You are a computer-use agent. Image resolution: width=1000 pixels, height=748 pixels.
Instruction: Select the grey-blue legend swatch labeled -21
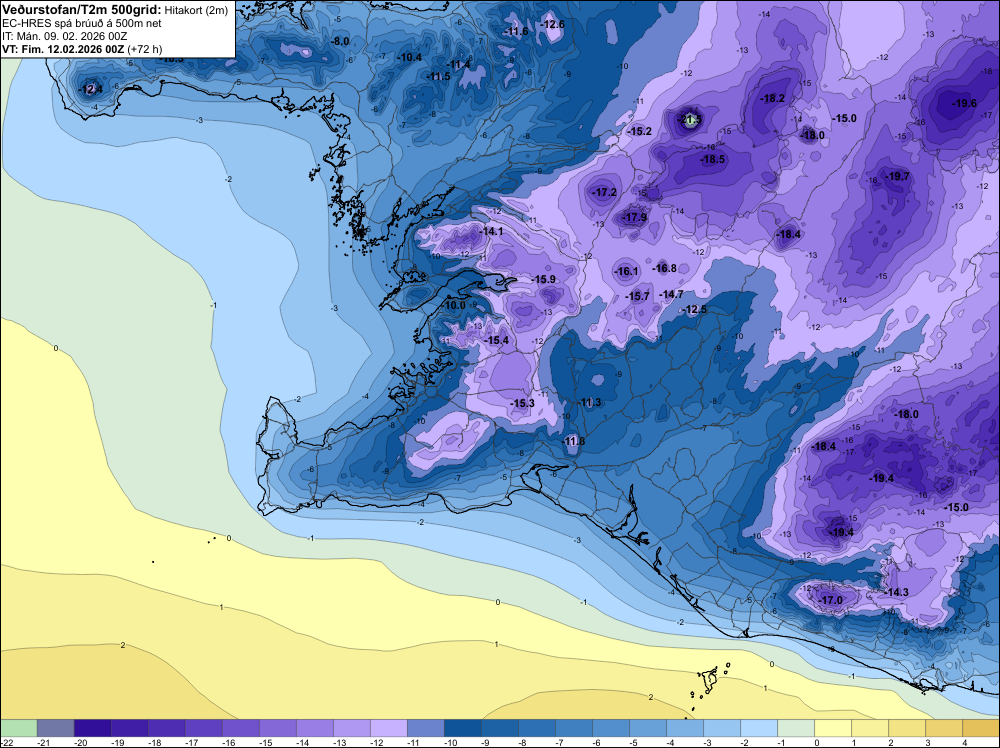tap(55, 728)
